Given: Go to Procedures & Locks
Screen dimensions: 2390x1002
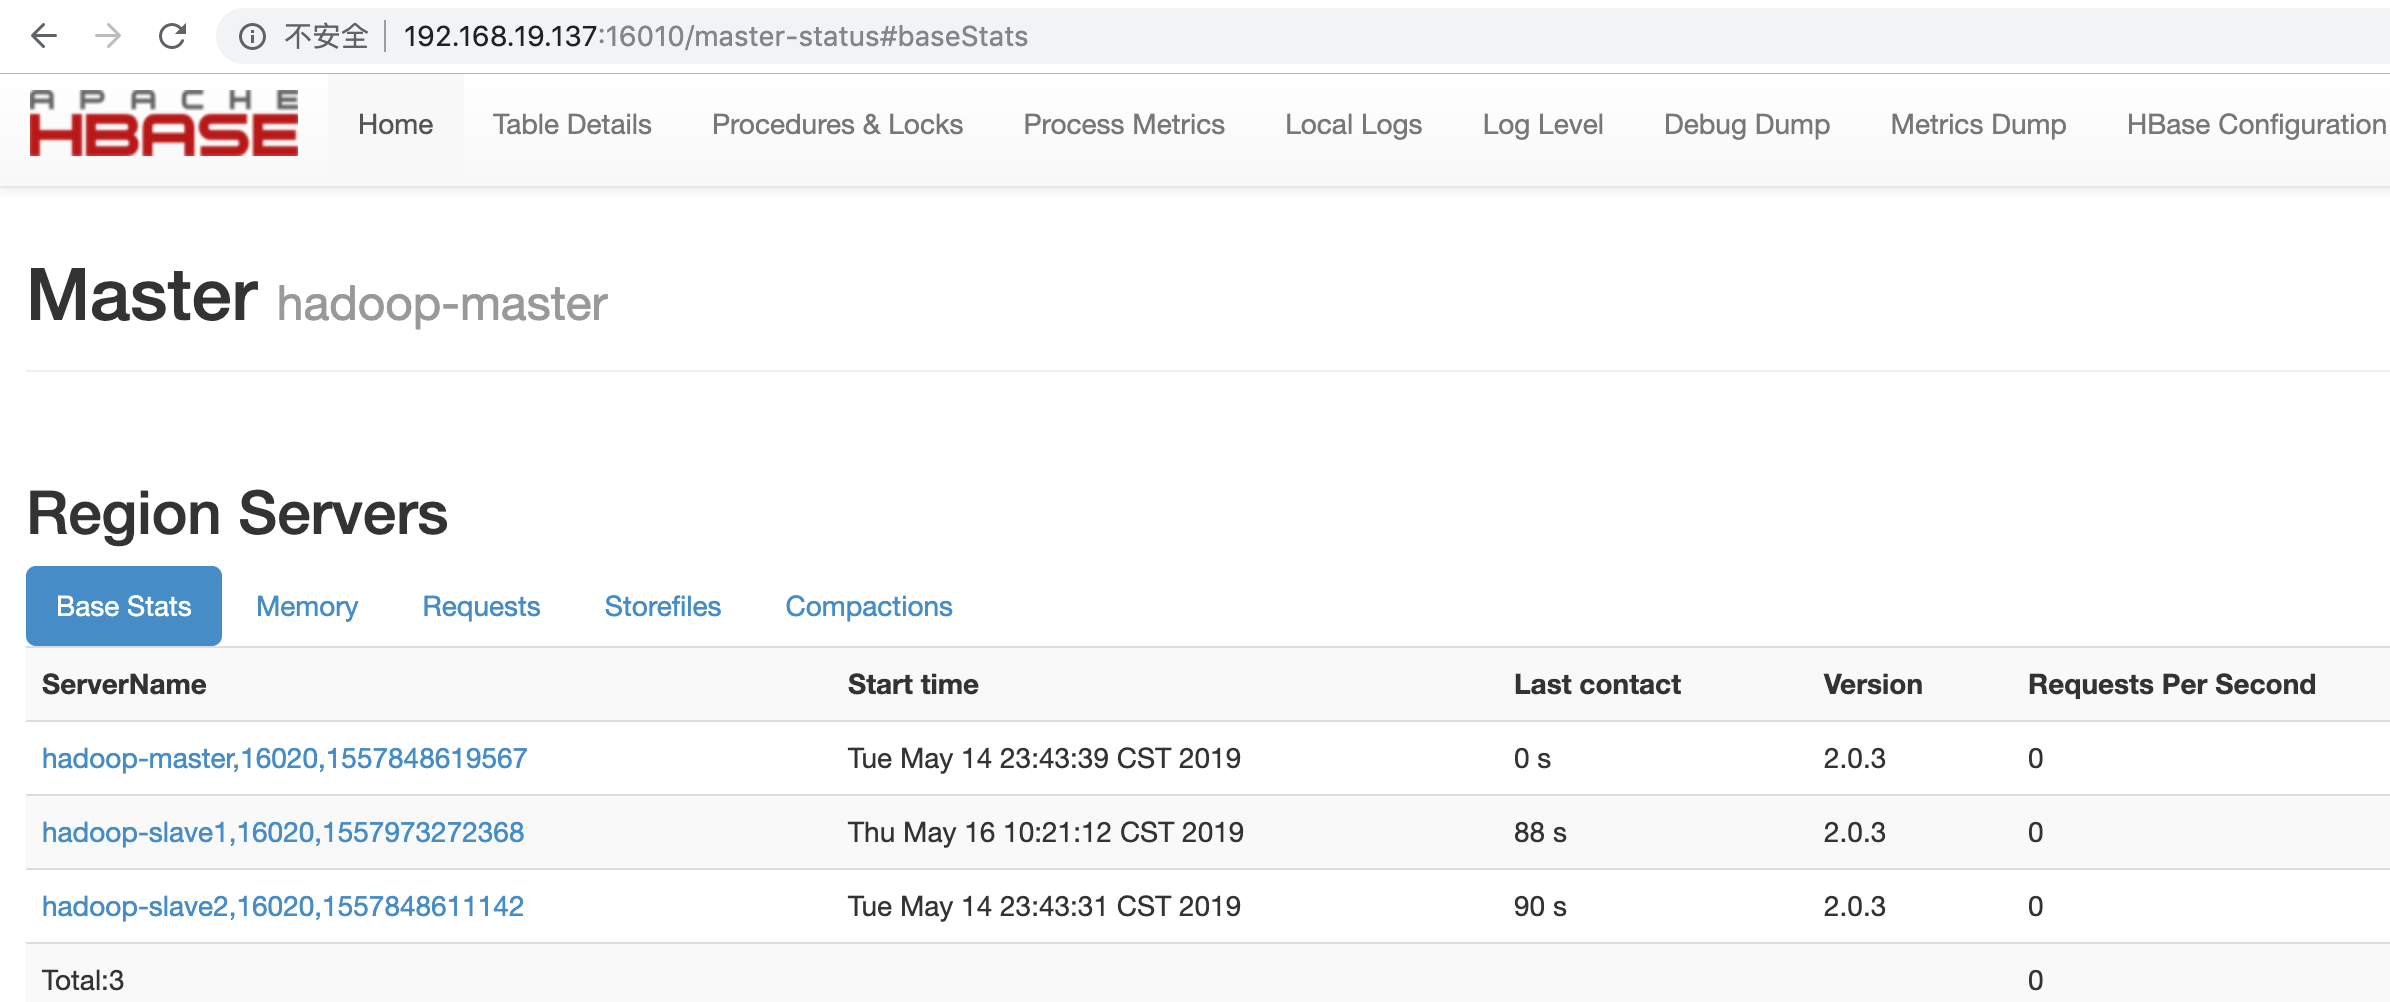Looking at the screenshot, I should click(837, 125).
